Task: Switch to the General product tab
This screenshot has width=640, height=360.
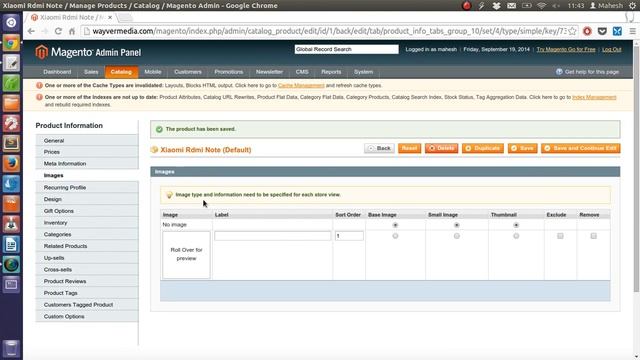Action: click(87, 140)
